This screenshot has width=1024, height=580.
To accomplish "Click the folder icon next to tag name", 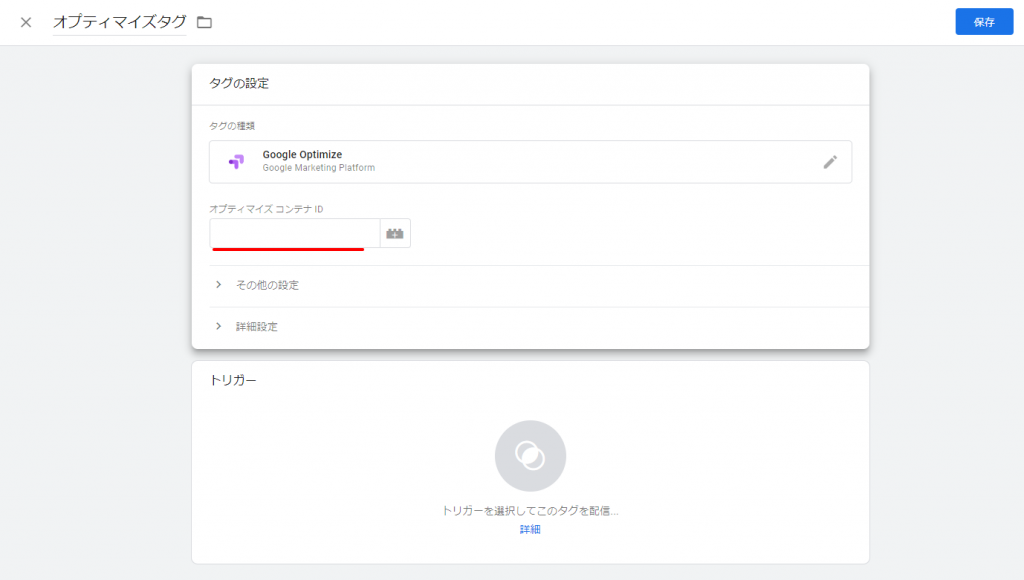I will click(204, 22).
